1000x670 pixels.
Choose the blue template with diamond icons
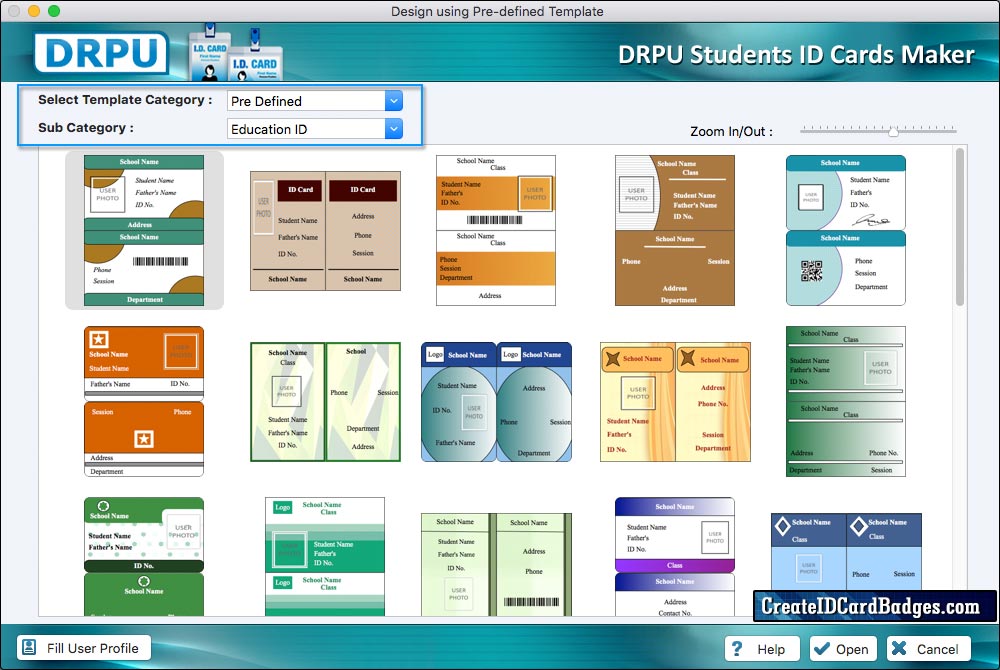(x=846, y=551)
